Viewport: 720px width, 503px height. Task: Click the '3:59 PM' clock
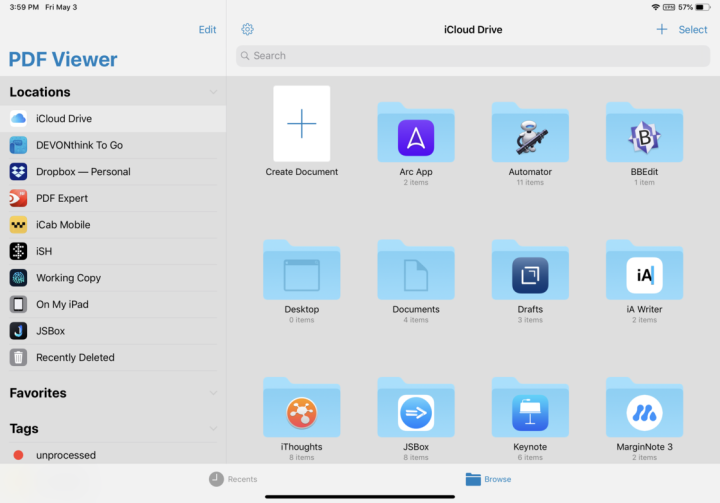click(24, 7)
